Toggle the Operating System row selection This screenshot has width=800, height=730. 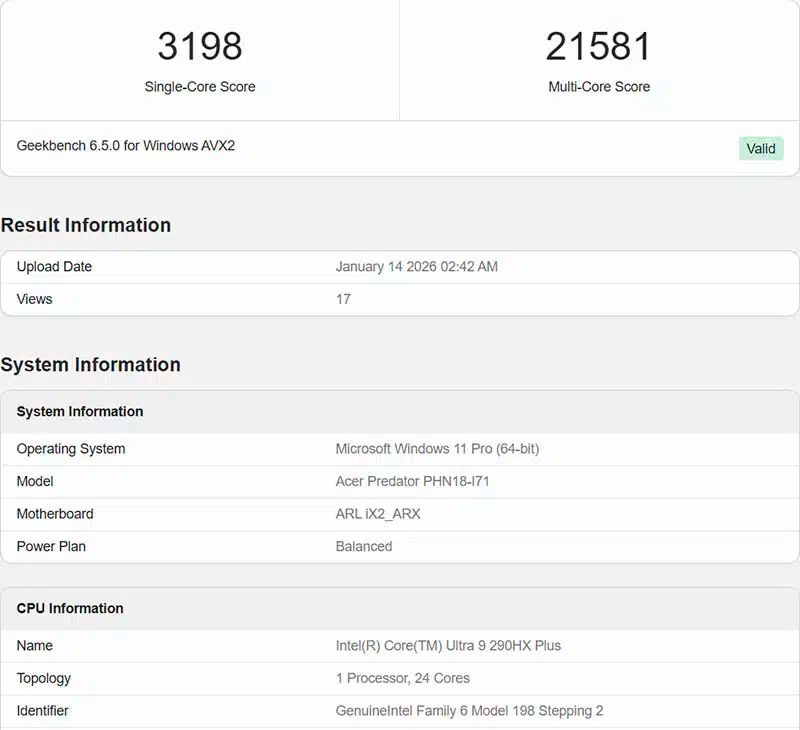click(x=70, y=449)
